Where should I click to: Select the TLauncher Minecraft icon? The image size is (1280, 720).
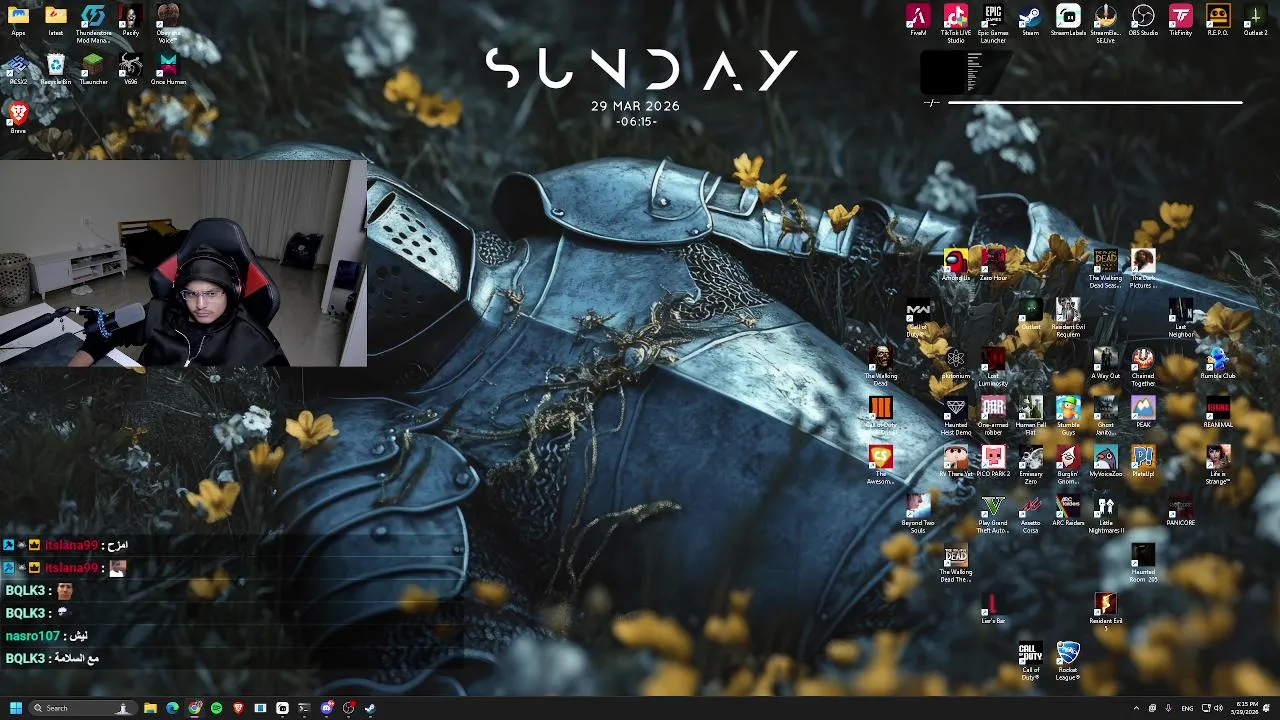[x=93, y=70]
